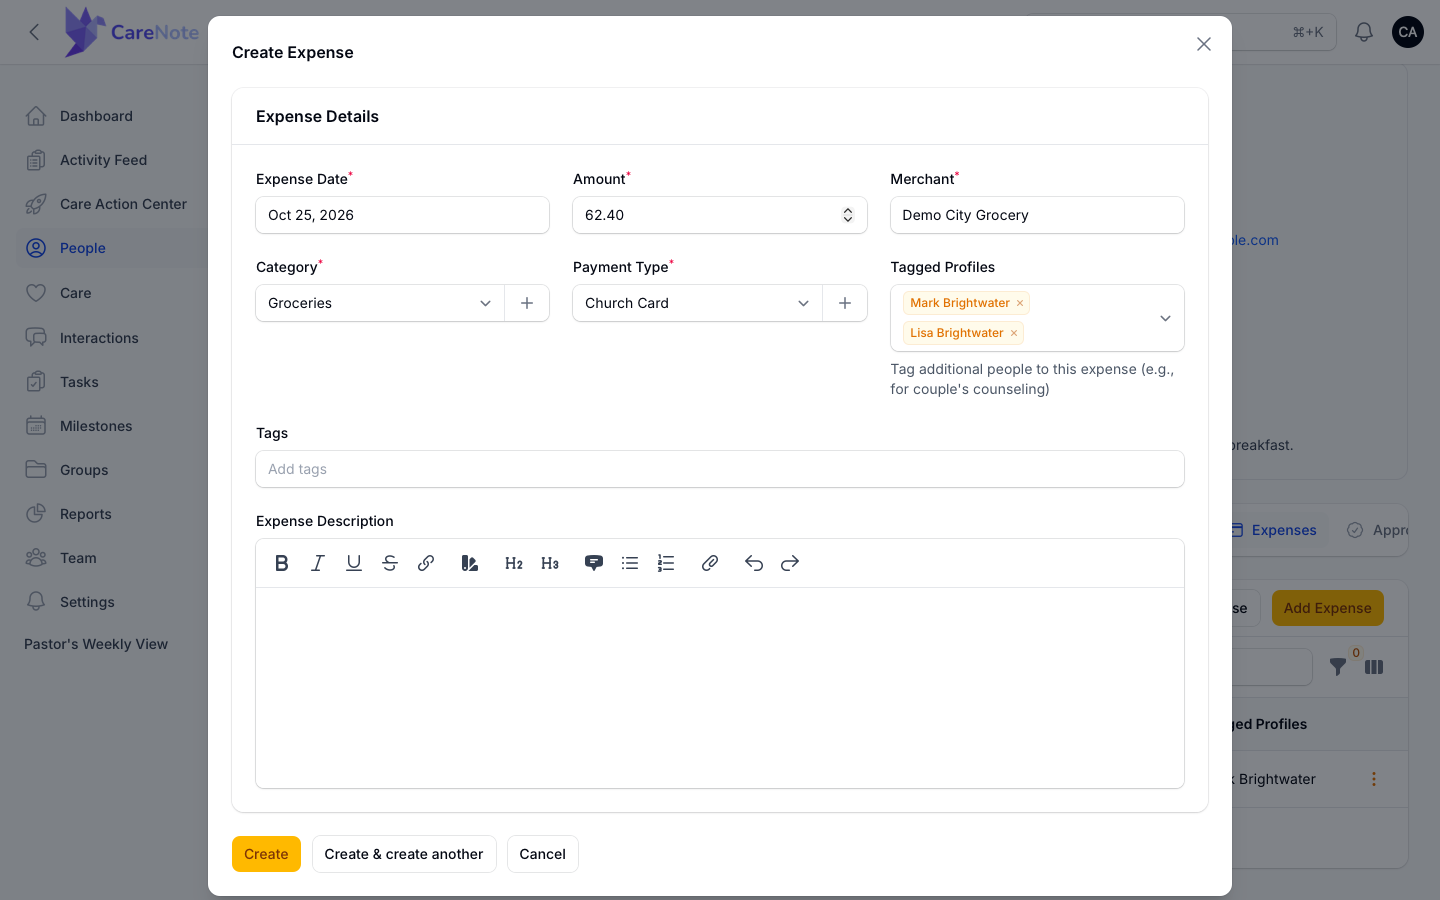1440x900 pixels.
Task: Select Create & create another
Action: coord(404,854)
